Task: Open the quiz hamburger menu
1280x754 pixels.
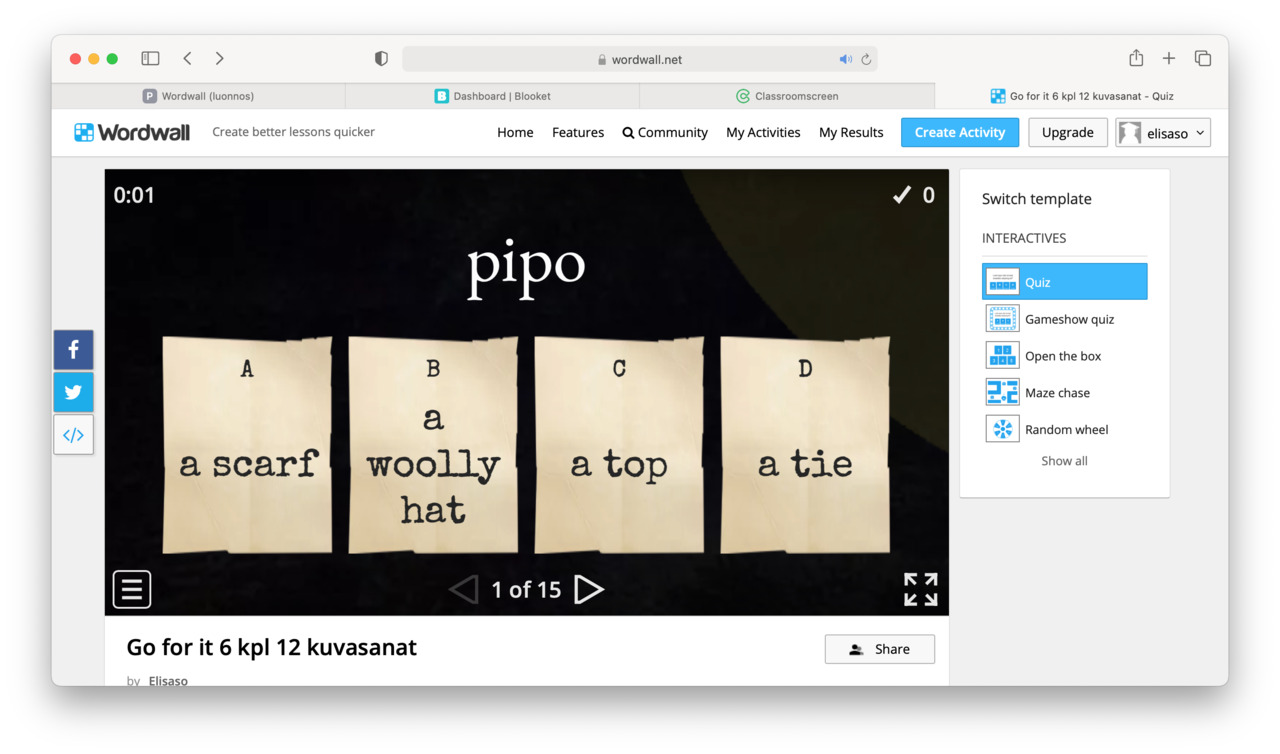Action: 132,589
